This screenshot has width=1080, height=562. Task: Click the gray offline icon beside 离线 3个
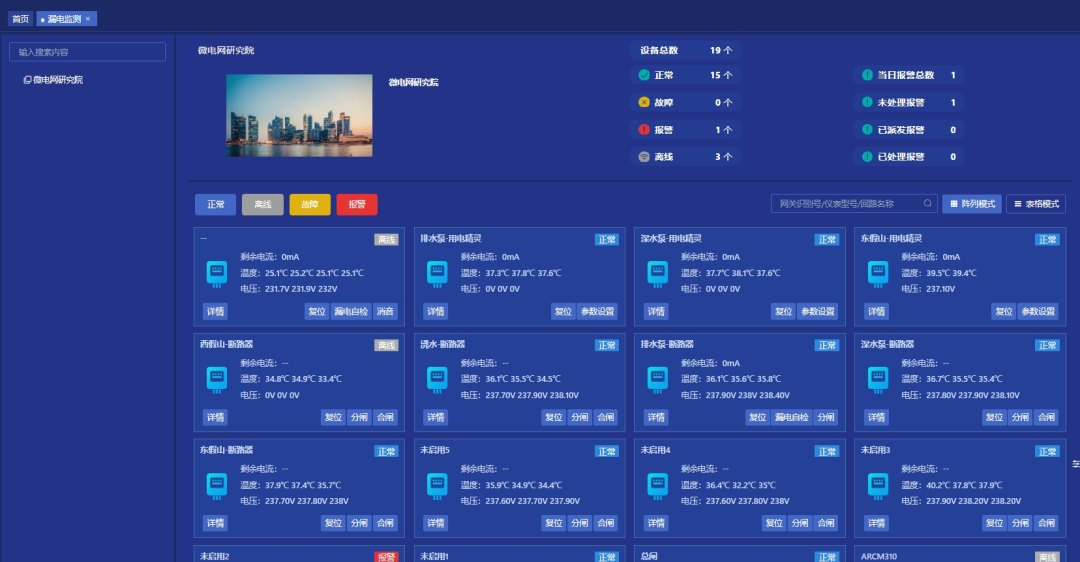[x=644, y=157]
